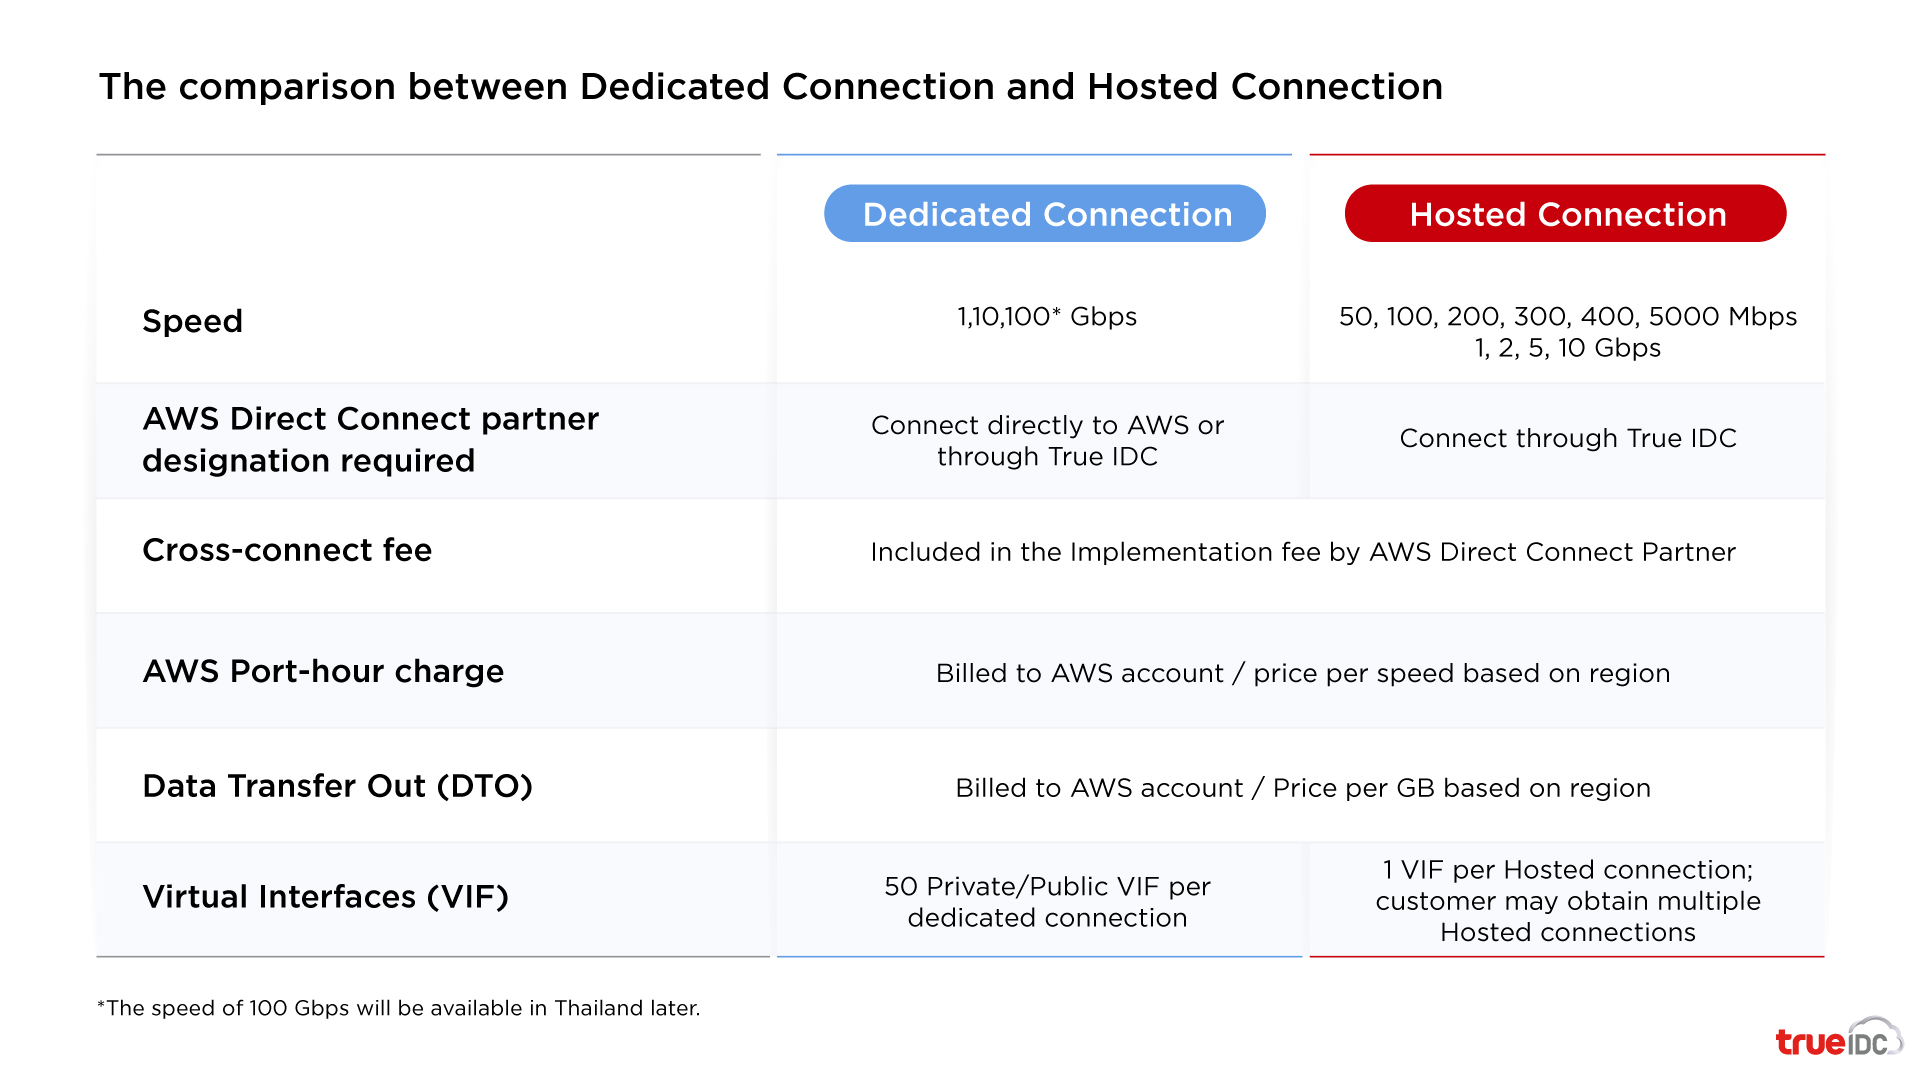The image size is (1920, 1080).
Task: Click the 50 Private/Public VIF cell
Action: point(1046,901)
